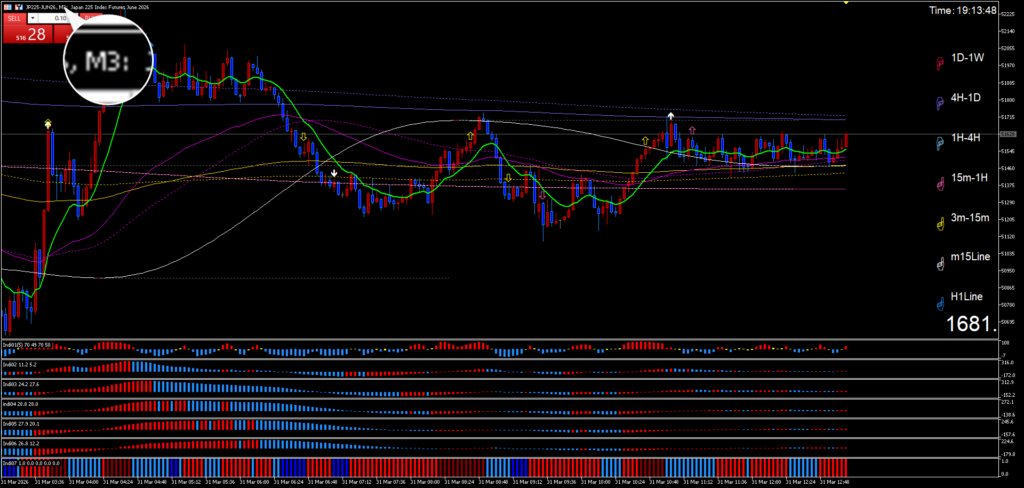The width and height of the screenshot is (1024, 488).
Task: Click the blue H1Line hand icon
Action: (939, 304)
